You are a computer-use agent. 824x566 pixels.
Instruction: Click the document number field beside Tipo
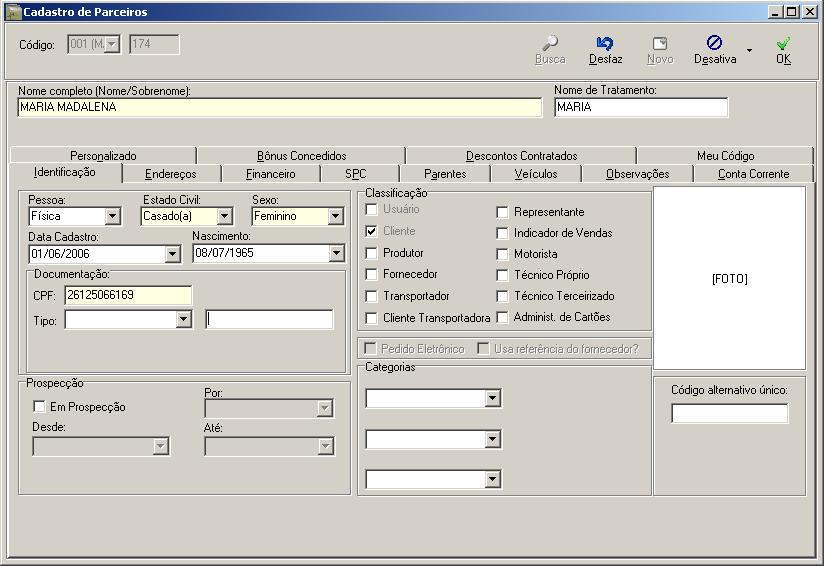tap(269, 319)
